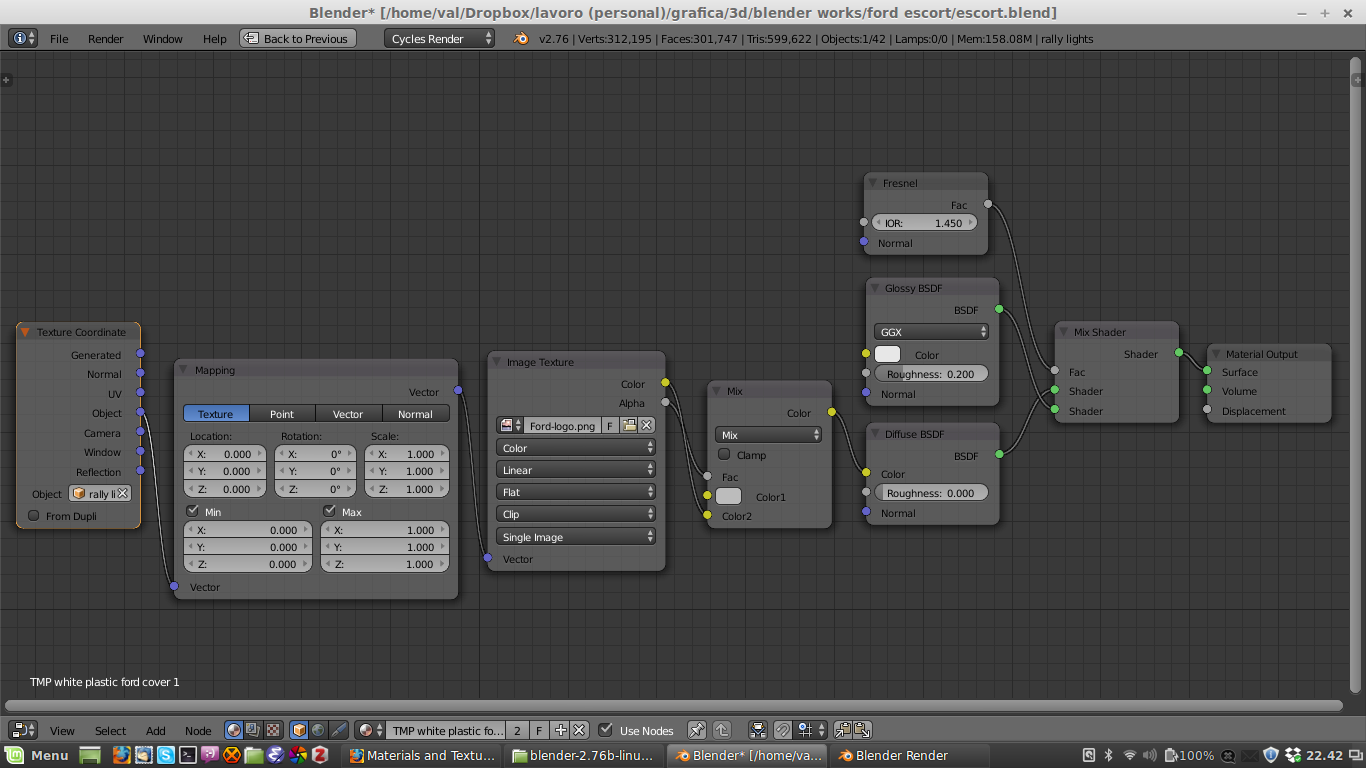Select the Normal mapping type button
Image resolution: width=1366 pixels, height=768 pixels.
(x=415, y=414)
